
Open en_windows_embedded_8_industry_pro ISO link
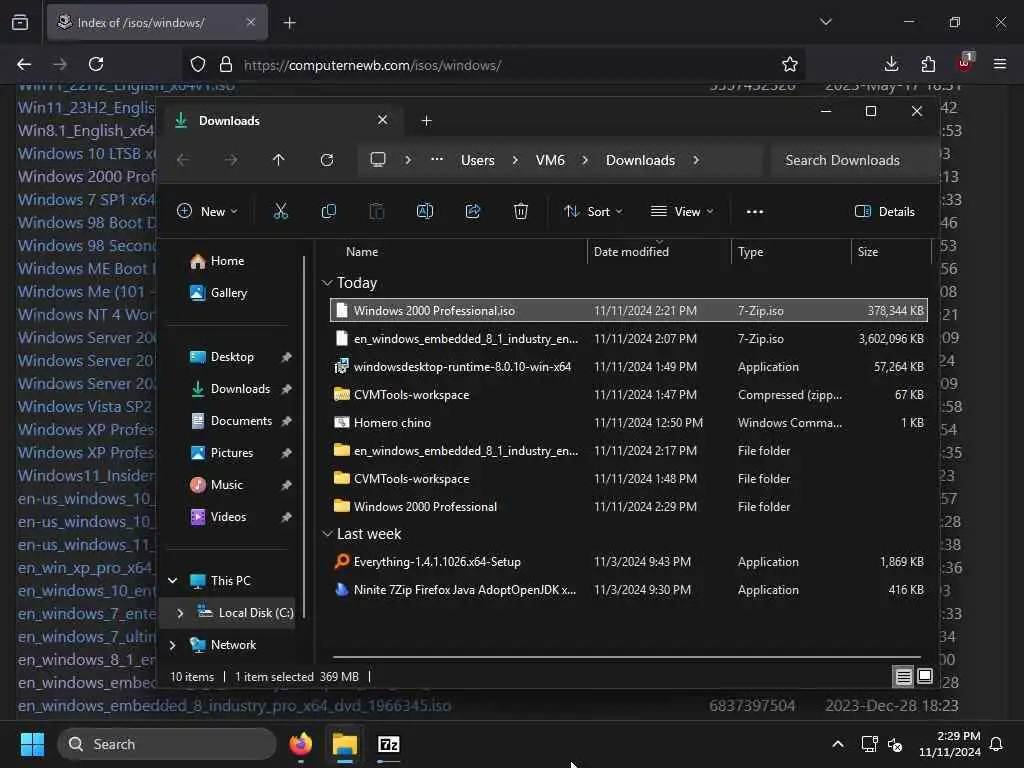coord(234,705)
